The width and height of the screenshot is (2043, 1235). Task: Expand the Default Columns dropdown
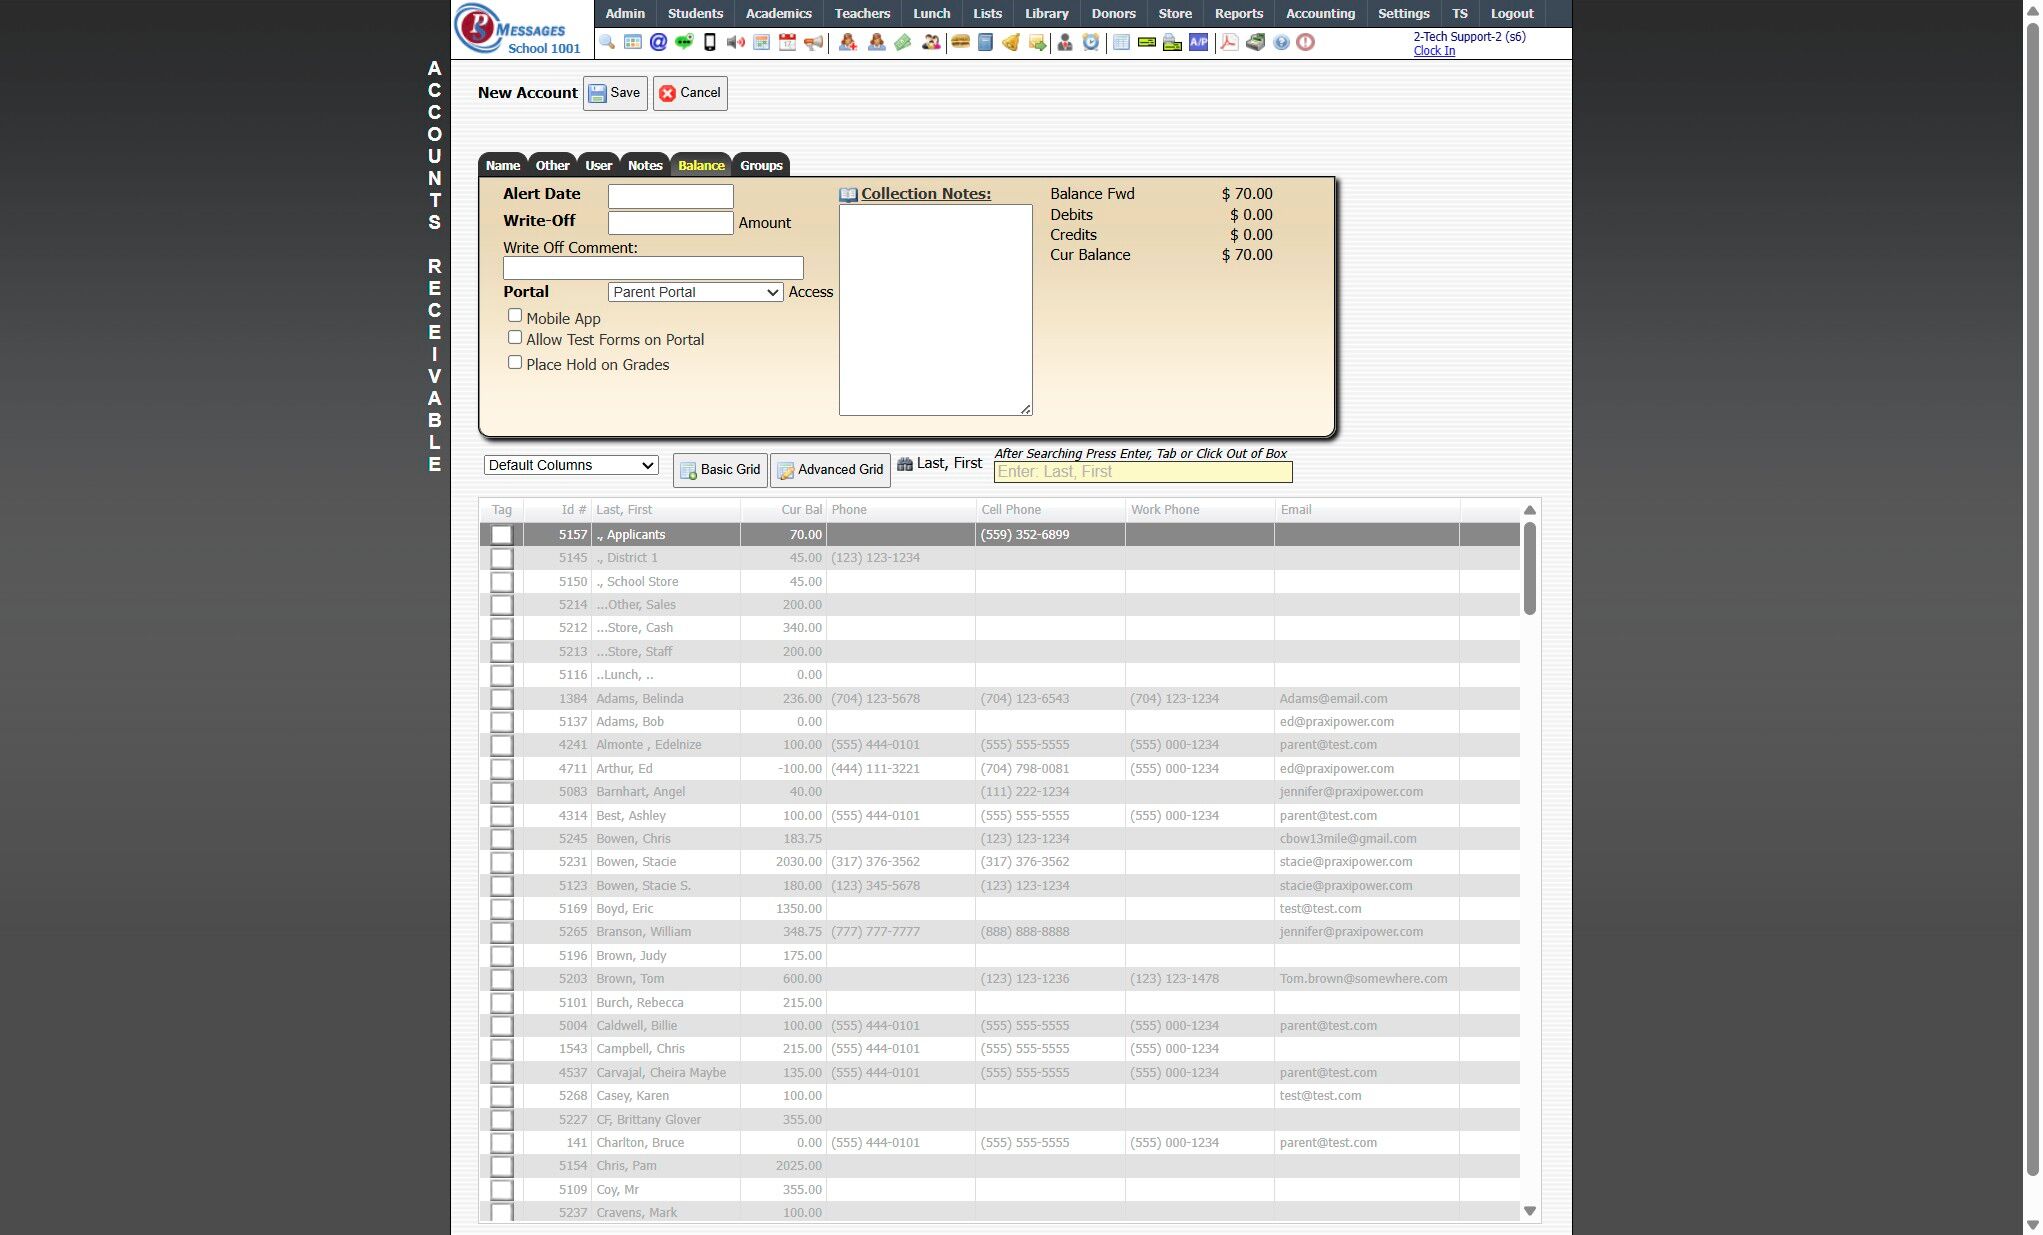click(571, 465)
